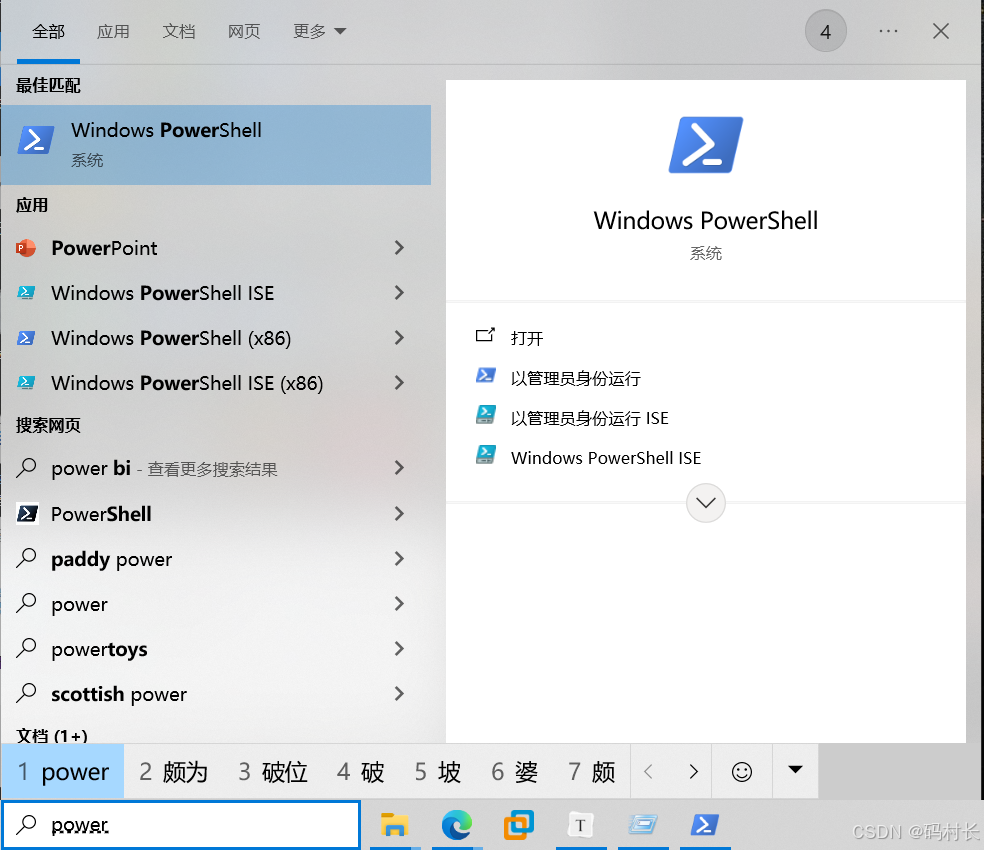This screenshot has height=850, width=984.
Task: Expand the power bi suggestion arrow
Action: pyautogui.click(x=399, y=468)
